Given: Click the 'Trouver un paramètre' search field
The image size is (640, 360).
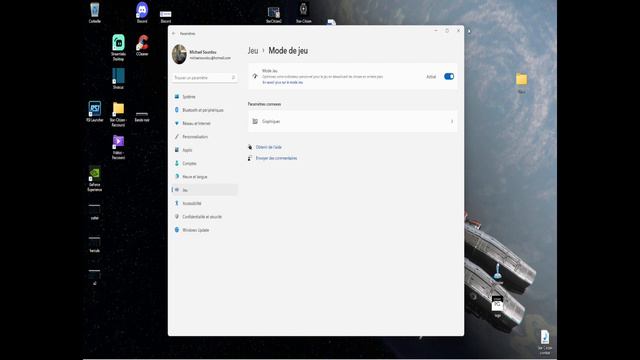Looking at the screenshot, I should pos(204,78).
